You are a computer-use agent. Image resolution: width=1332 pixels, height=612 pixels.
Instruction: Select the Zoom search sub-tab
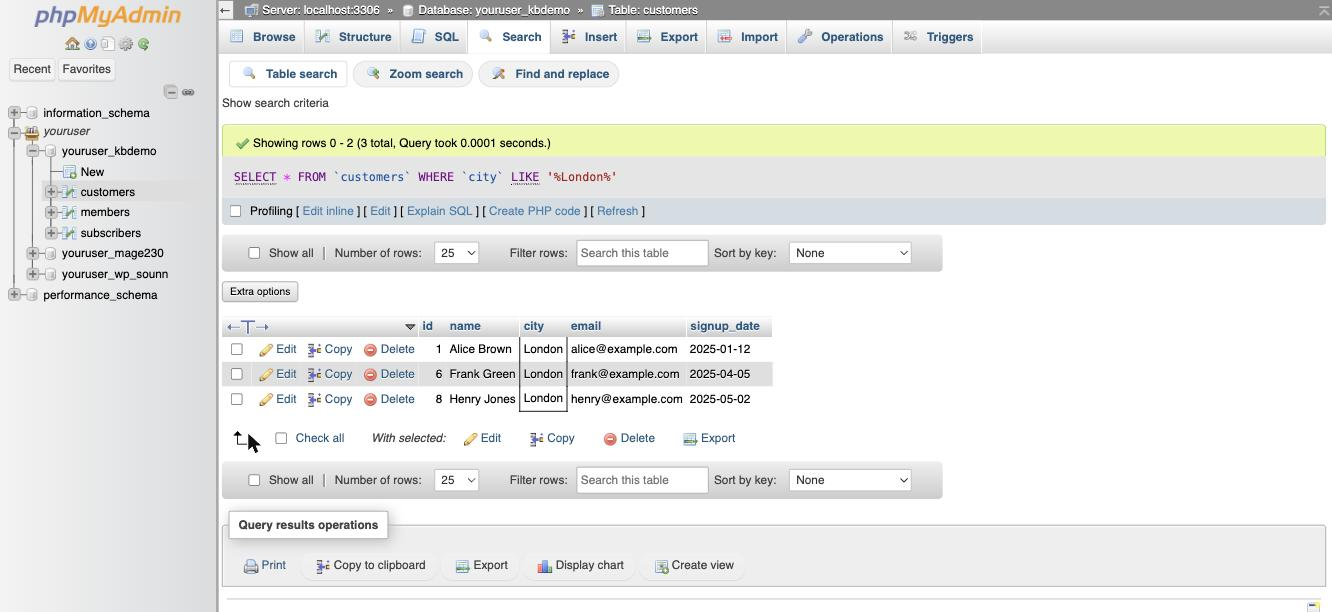click(x=413, y=74)
